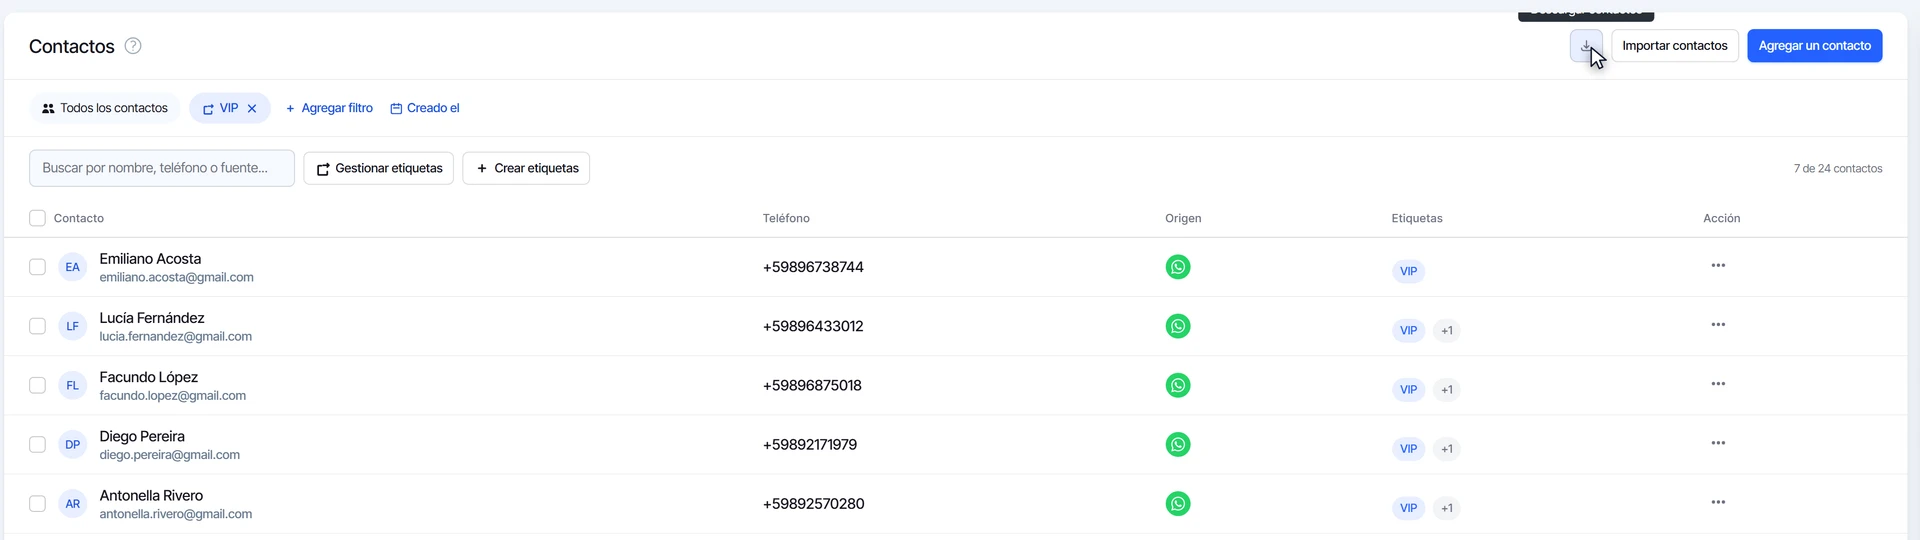The height and width of the screenshot is (540, 1920).
Task: Click VIP tag in Diego Pereira row
Action: click(1408, 449)
